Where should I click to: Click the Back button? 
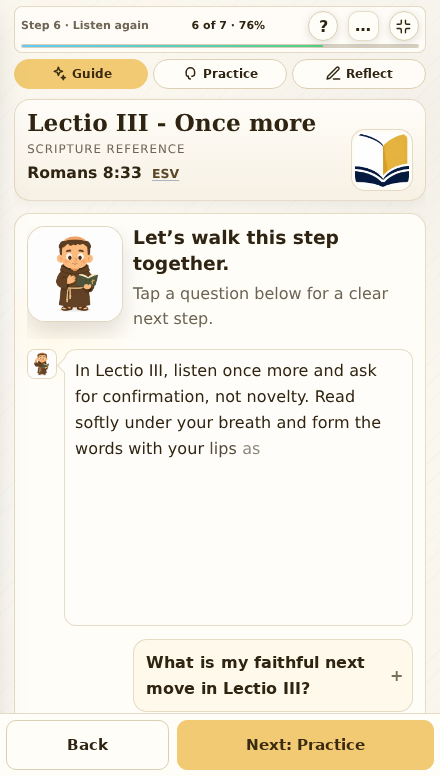coord(88,745)
